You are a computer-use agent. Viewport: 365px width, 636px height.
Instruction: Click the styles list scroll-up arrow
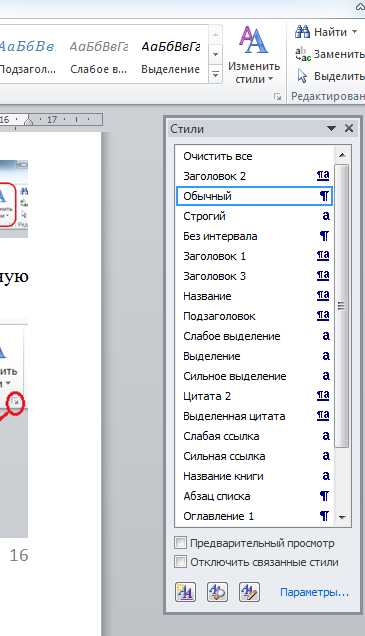point(342,155)
